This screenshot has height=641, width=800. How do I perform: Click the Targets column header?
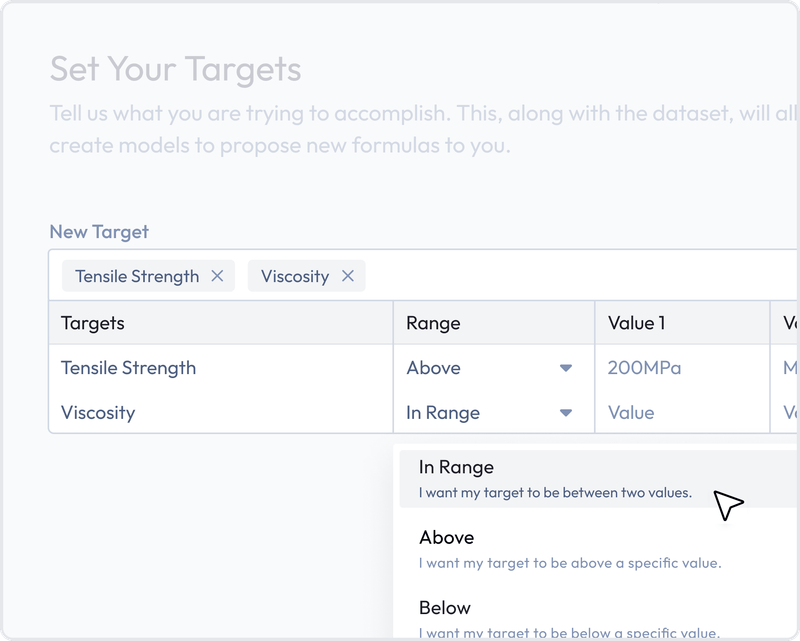pos(93,323)
